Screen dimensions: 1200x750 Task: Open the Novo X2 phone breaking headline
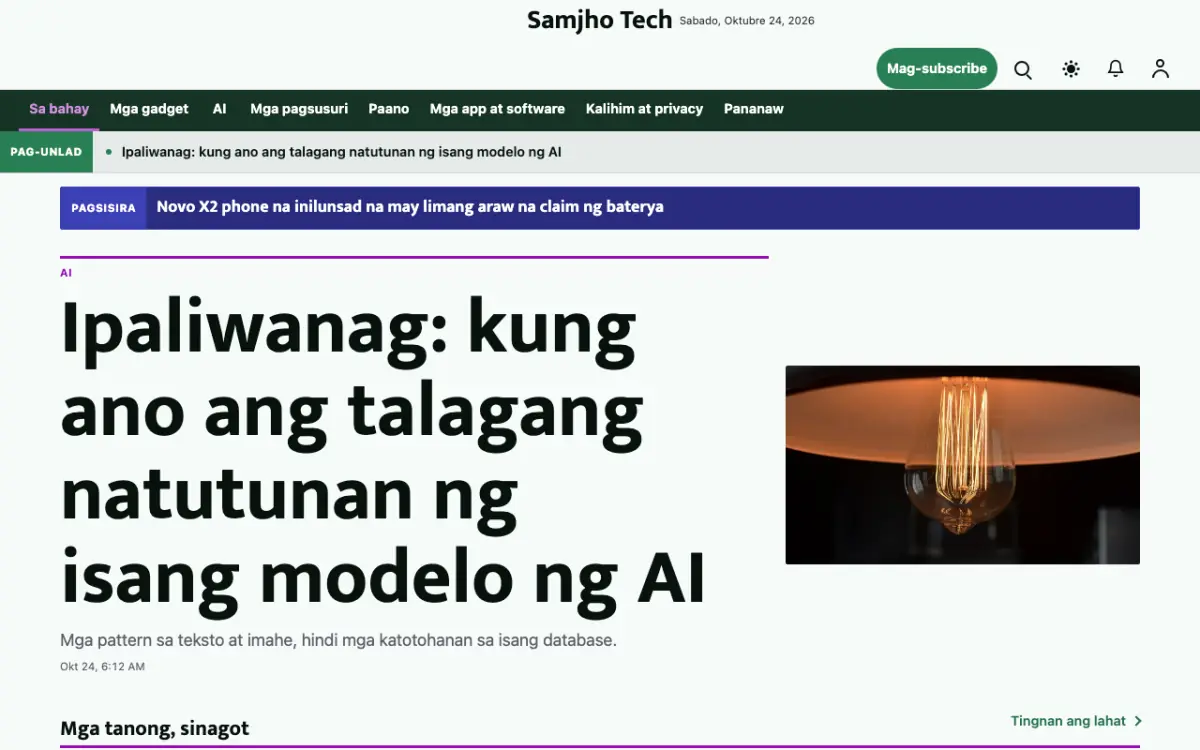coord(410,207)
